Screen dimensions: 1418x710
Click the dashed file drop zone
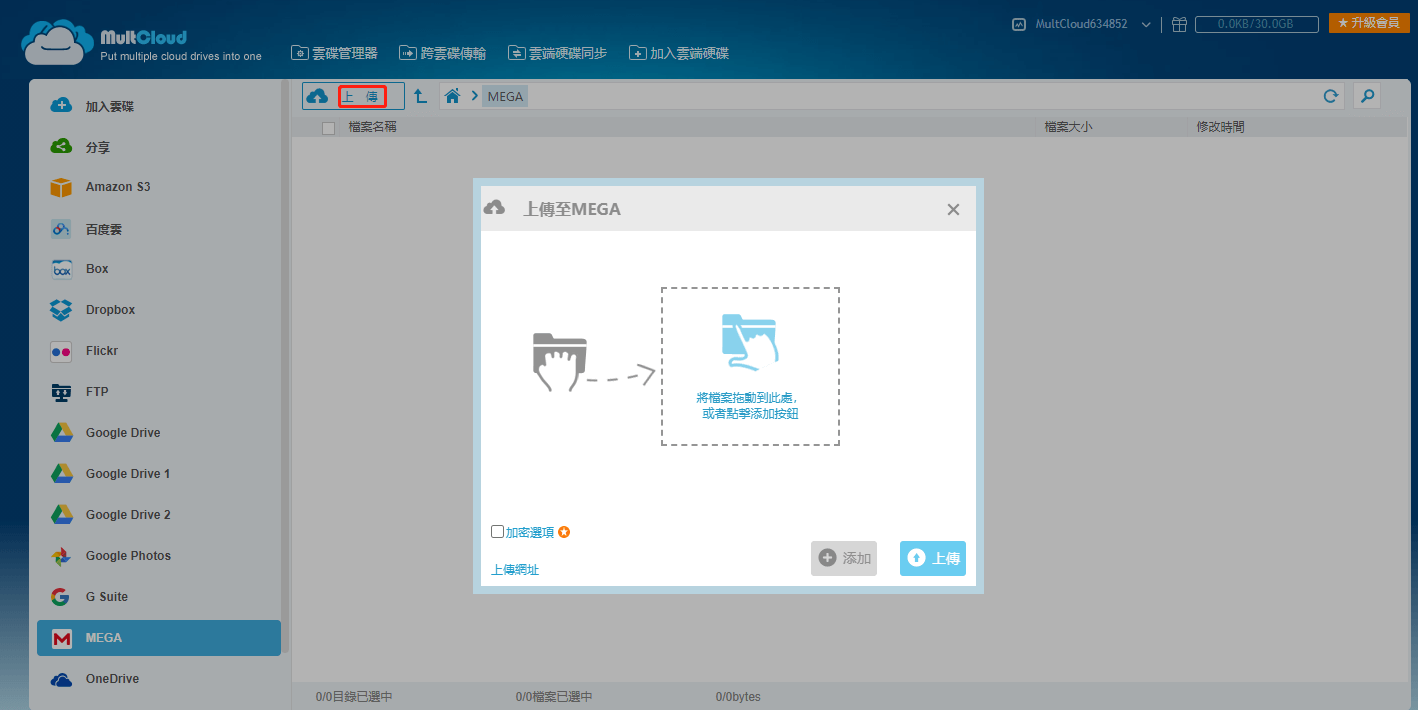point(750,366)
